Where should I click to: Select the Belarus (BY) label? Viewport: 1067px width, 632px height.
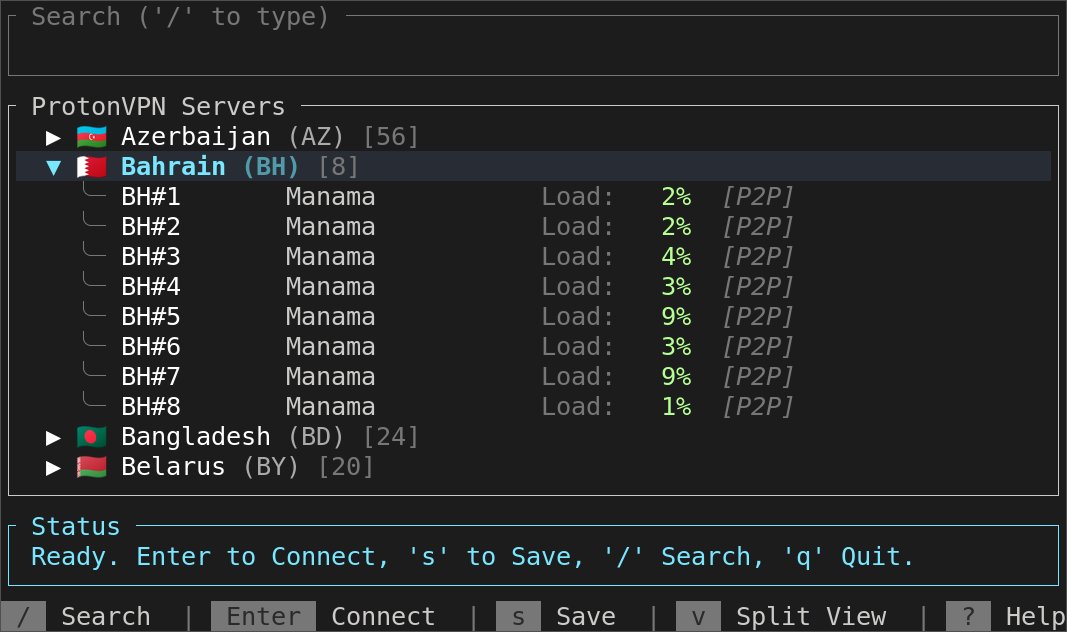point(210,467)
